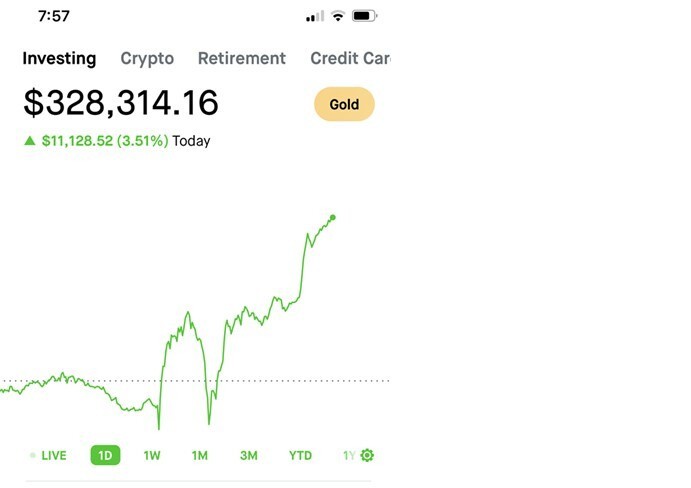This screenshot has width=691, height=488.
Task: Select the 1D time range
Action: [105, 455]
